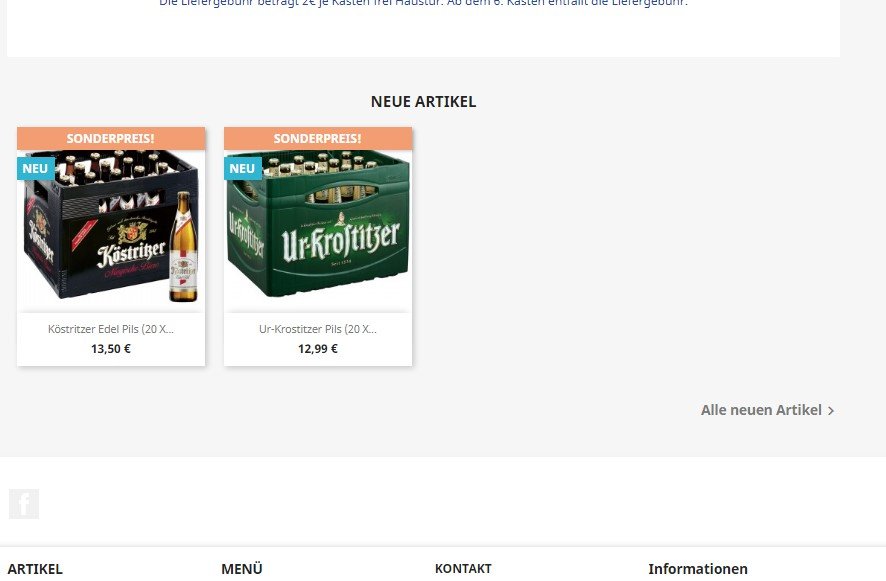Open the Facebook social icon
Screen dimensions: 886x581
click(24, 504)
